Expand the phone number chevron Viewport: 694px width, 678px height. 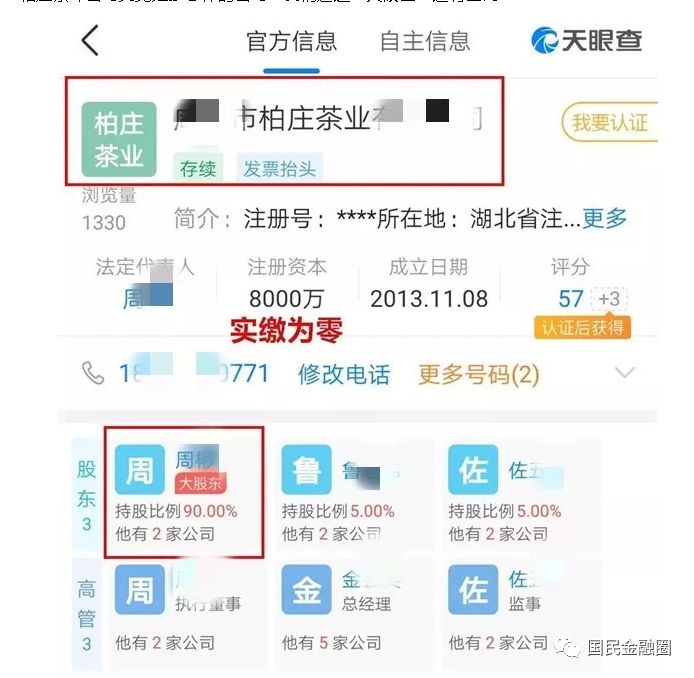[625, 372]
